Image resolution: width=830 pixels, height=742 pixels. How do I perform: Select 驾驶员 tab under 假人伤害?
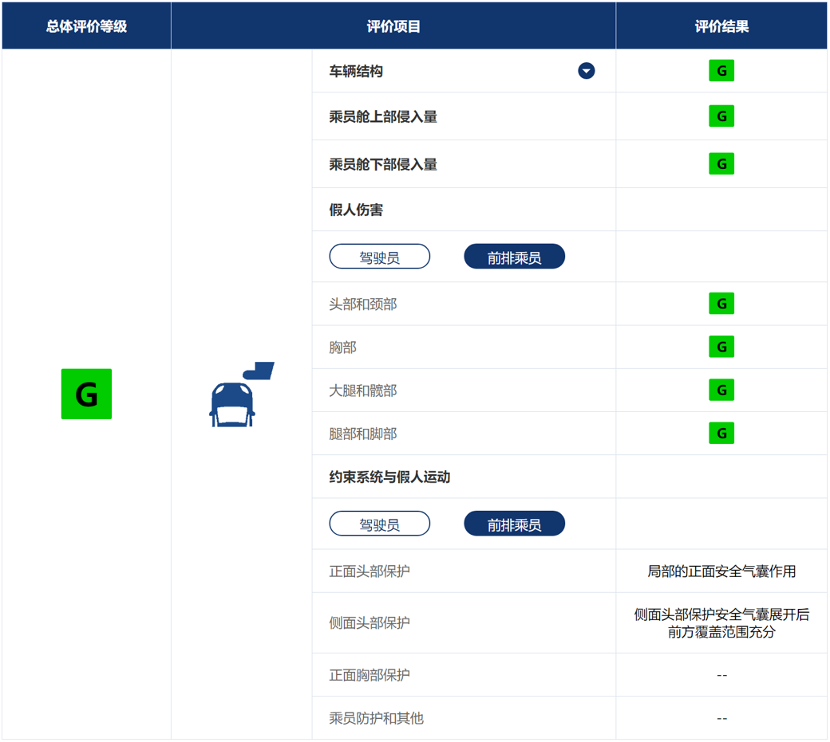point(380,257)
